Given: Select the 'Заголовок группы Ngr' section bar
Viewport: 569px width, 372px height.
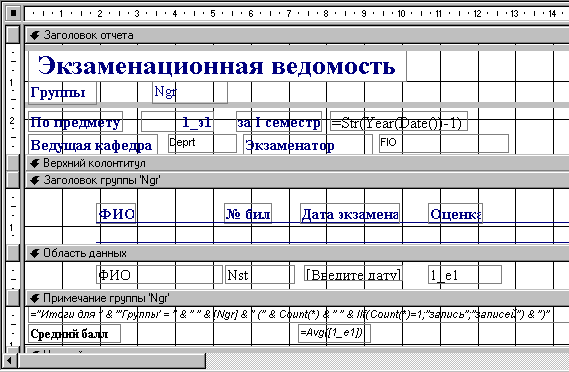Looking at the screenshot, I should (297, 180).
